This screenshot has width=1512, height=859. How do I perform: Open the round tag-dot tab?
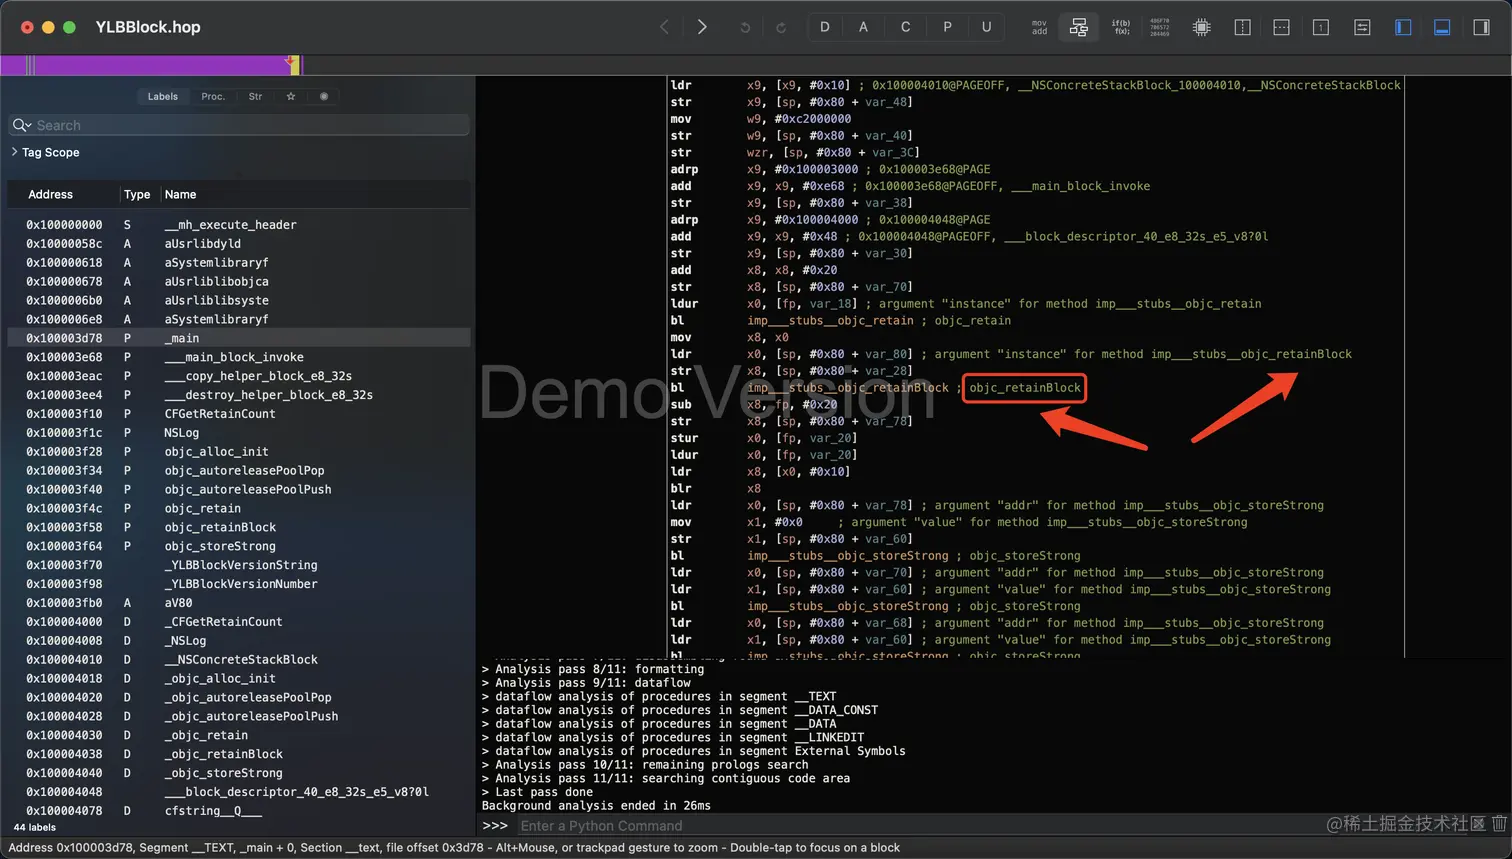323,97
